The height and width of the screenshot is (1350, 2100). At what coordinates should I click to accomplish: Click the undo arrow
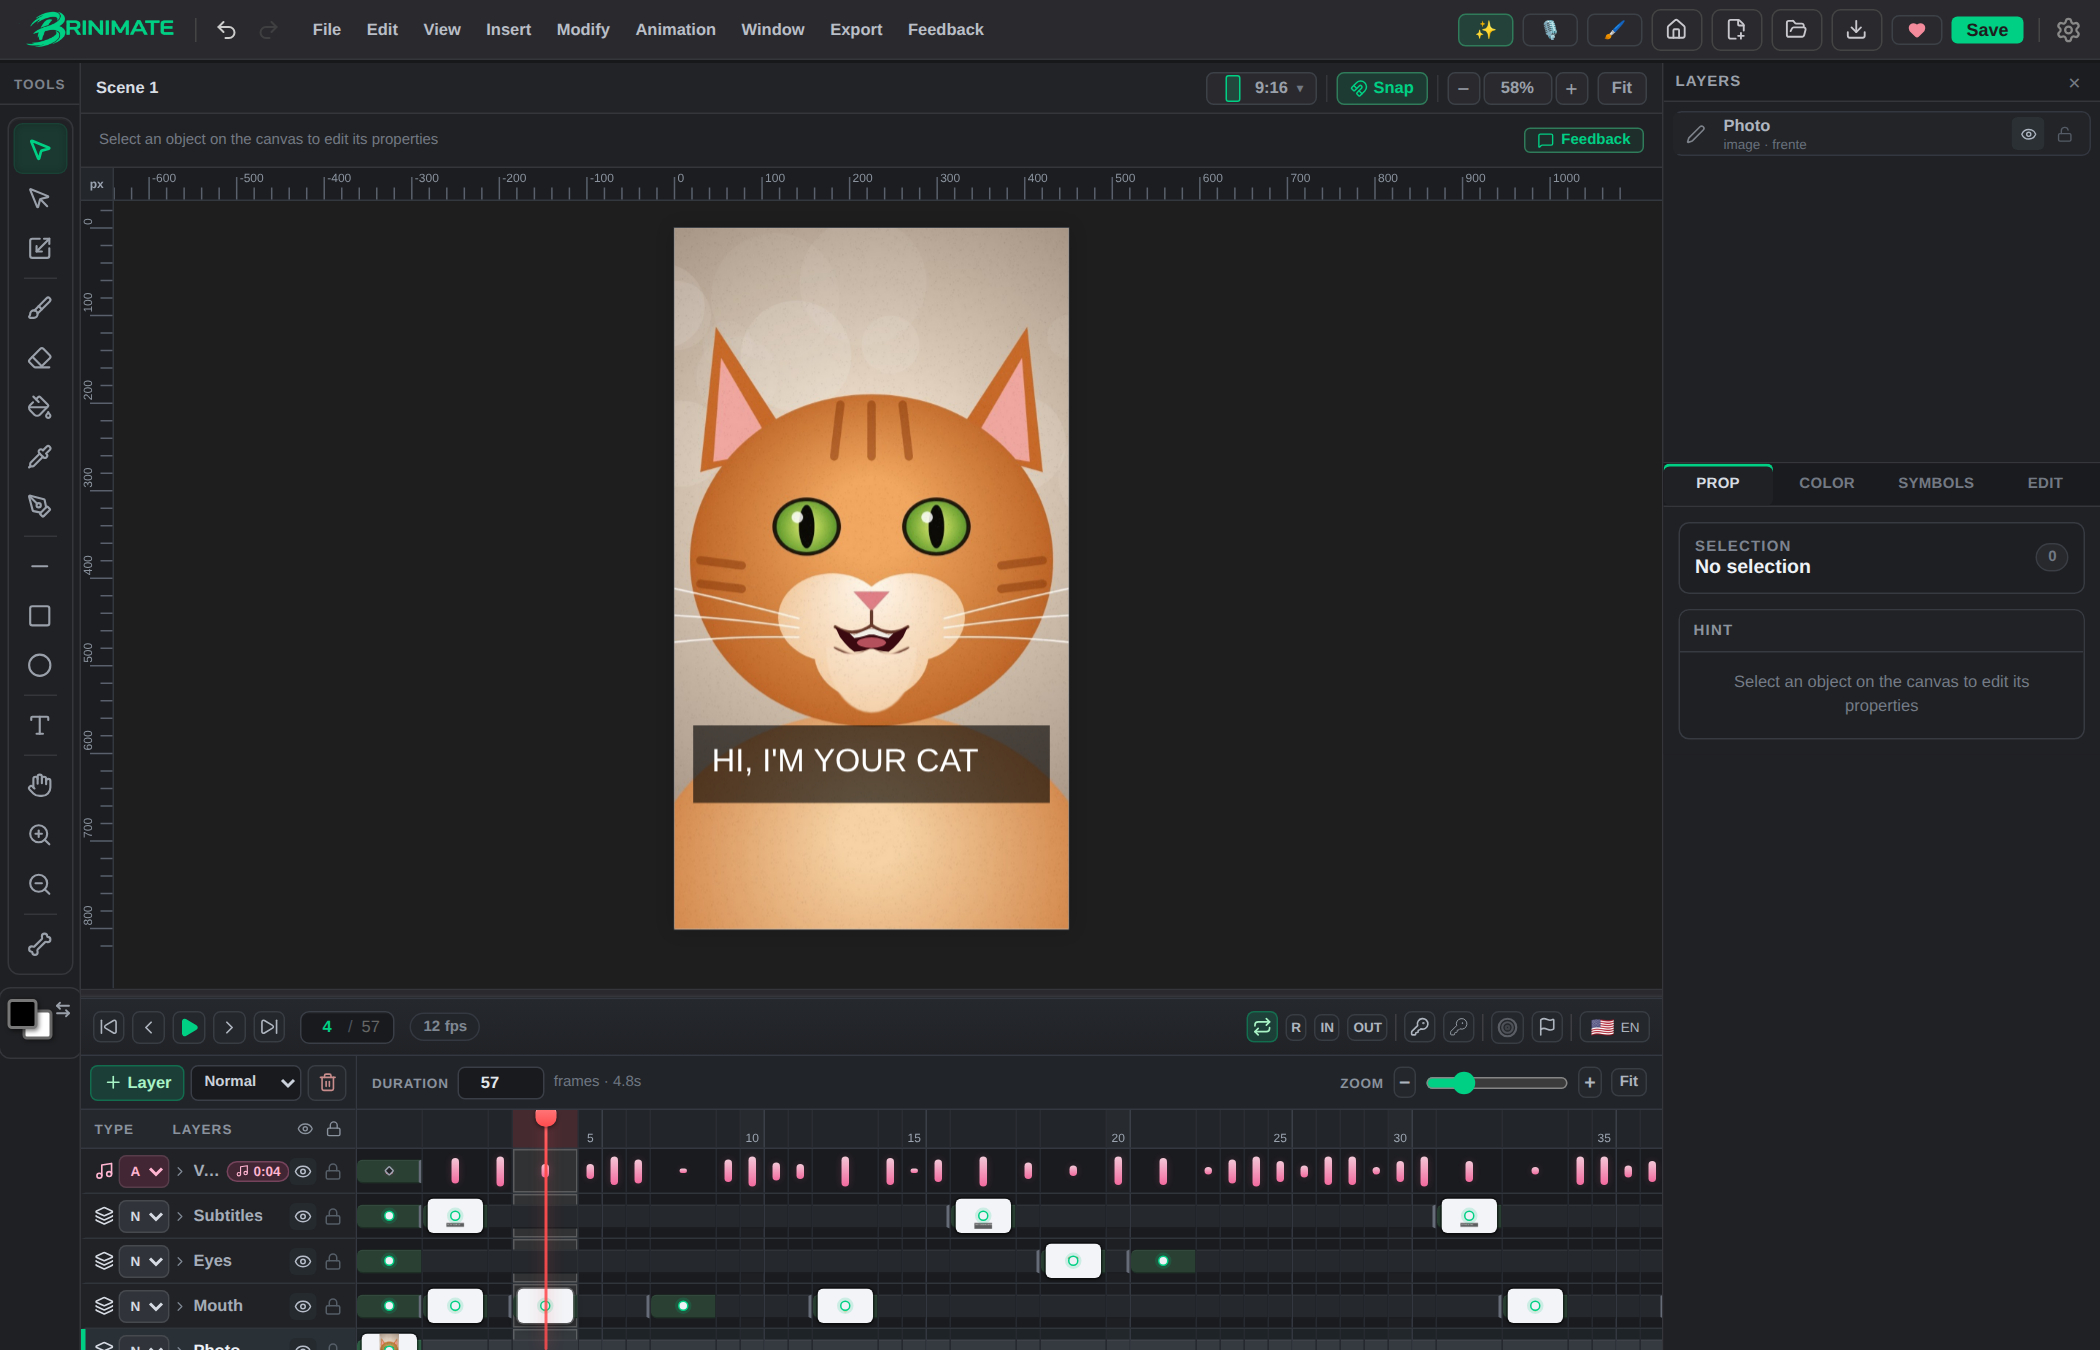point(226,30)
